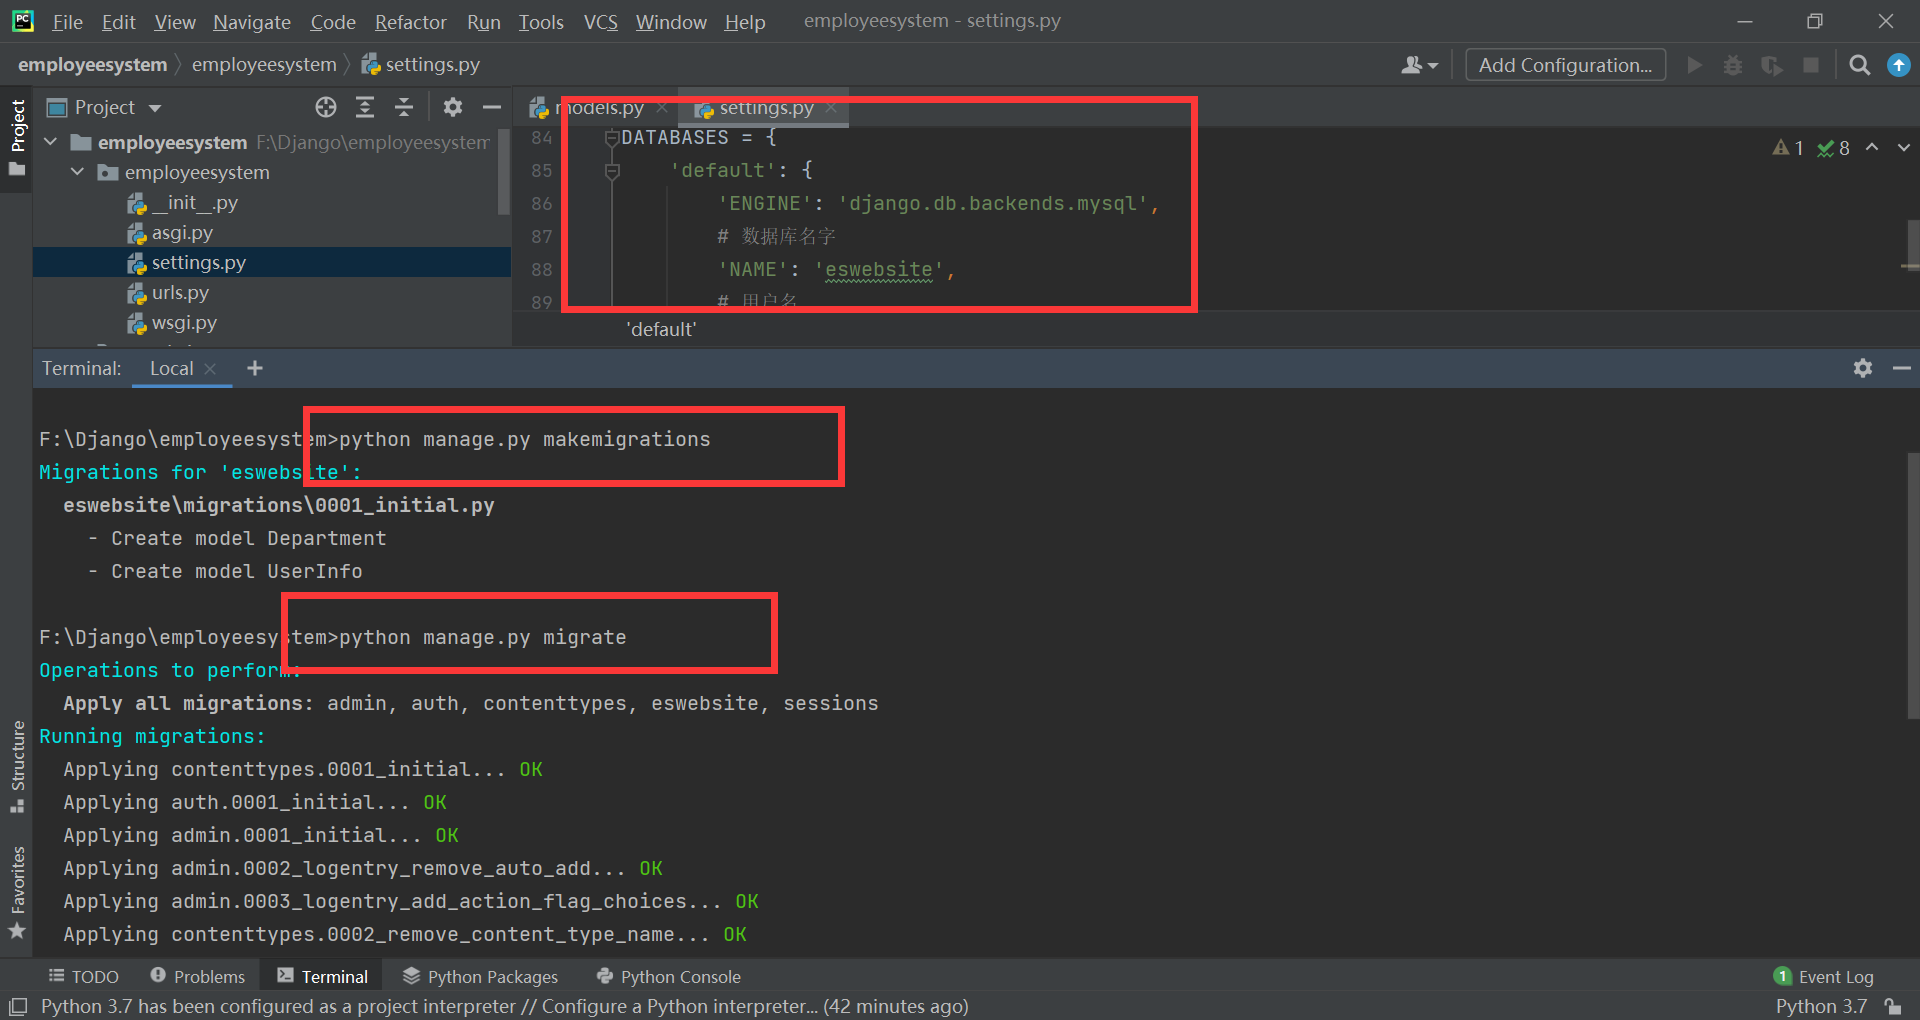Toggle the Favorites side tool window tab
Image resolution: width=1920 pixels, height=1020 pixels.
tap(17, 892)
